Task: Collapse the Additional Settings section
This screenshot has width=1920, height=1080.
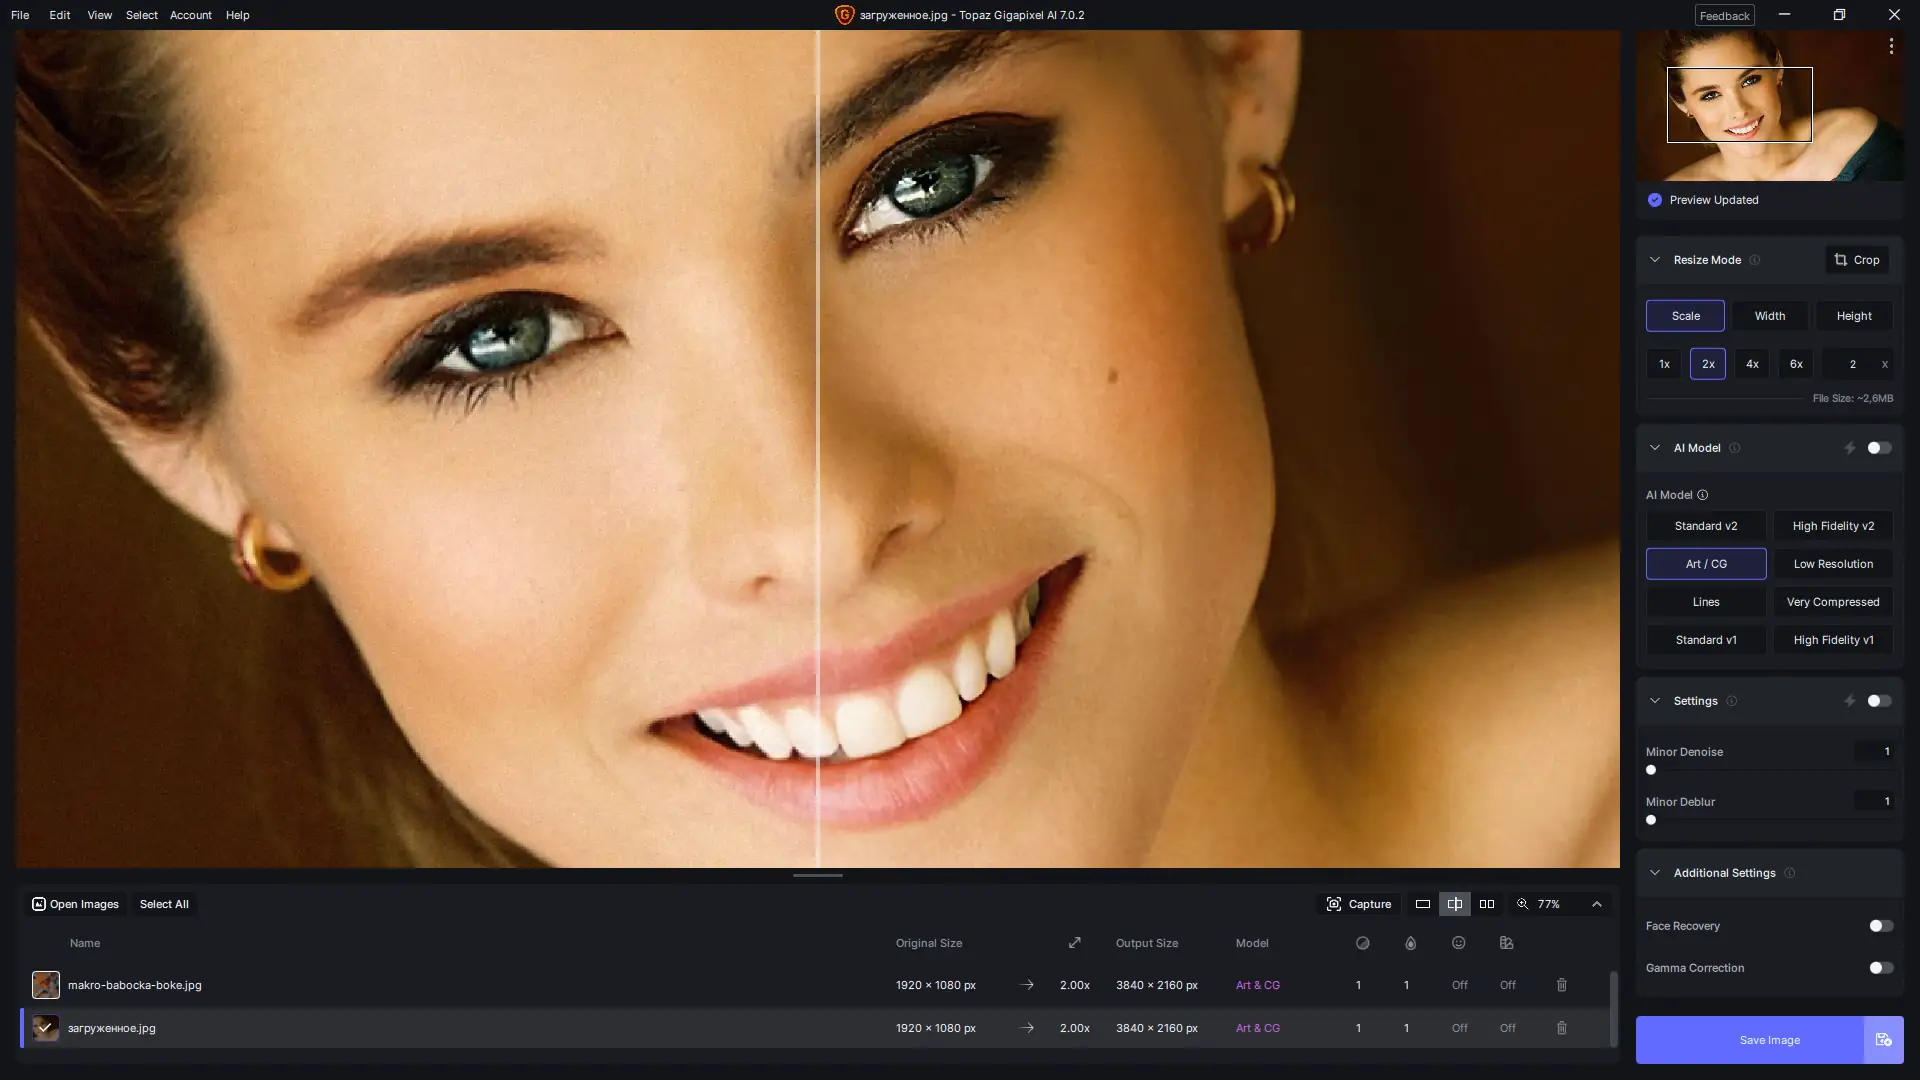Action: (1655, 873)
